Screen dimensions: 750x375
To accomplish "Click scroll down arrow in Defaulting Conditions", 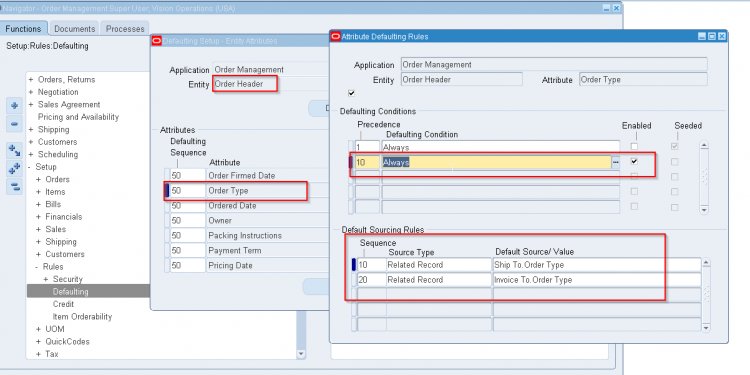I will pos(704,210).
